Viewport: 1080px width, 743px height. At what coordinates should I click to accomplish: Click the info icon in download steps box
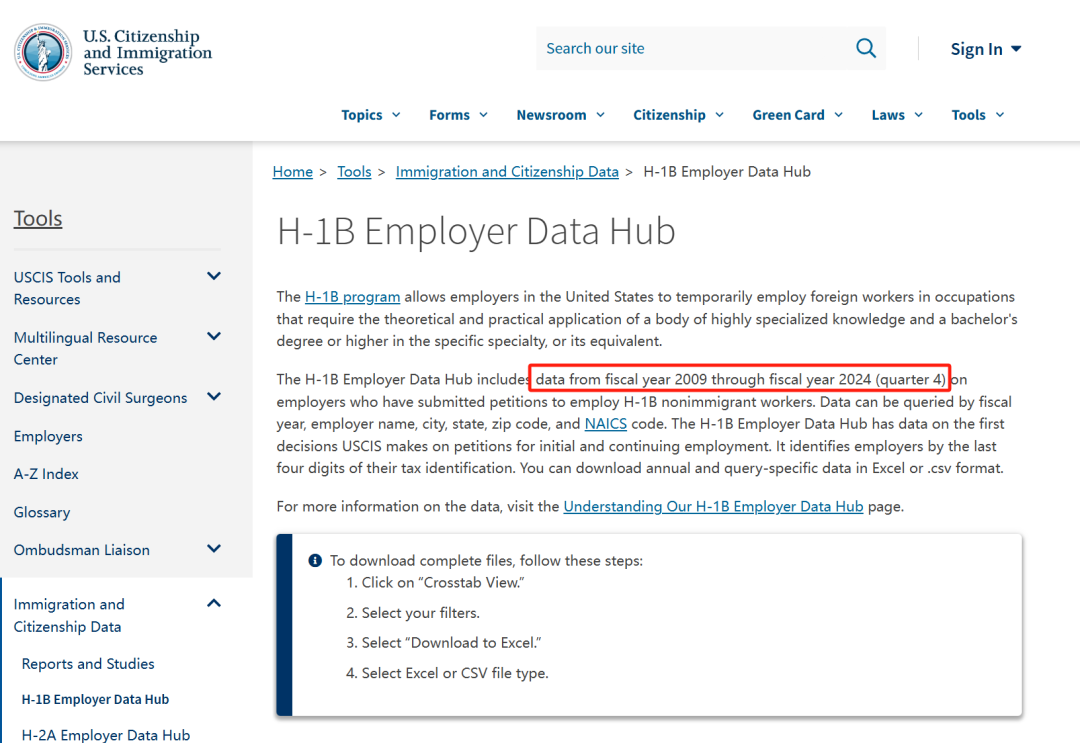[x=315, y=561]
